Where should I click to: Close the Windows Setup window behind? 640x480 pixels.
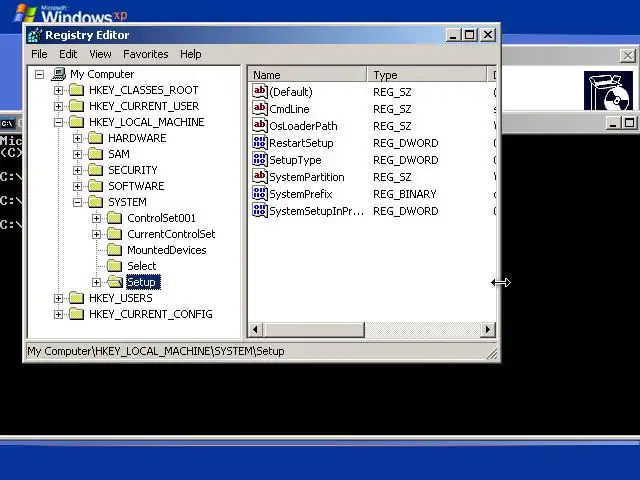click(628, 56)
